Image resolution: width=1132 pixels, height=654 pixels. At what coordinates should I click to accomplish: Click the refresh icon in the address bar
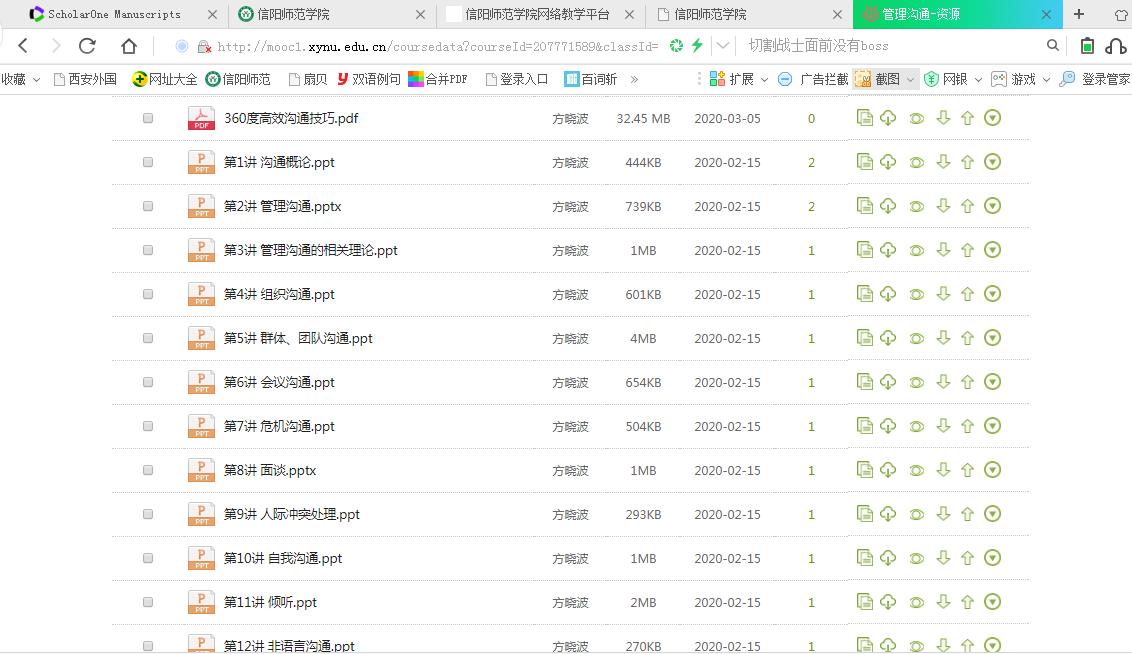click(x=87, y=45)
